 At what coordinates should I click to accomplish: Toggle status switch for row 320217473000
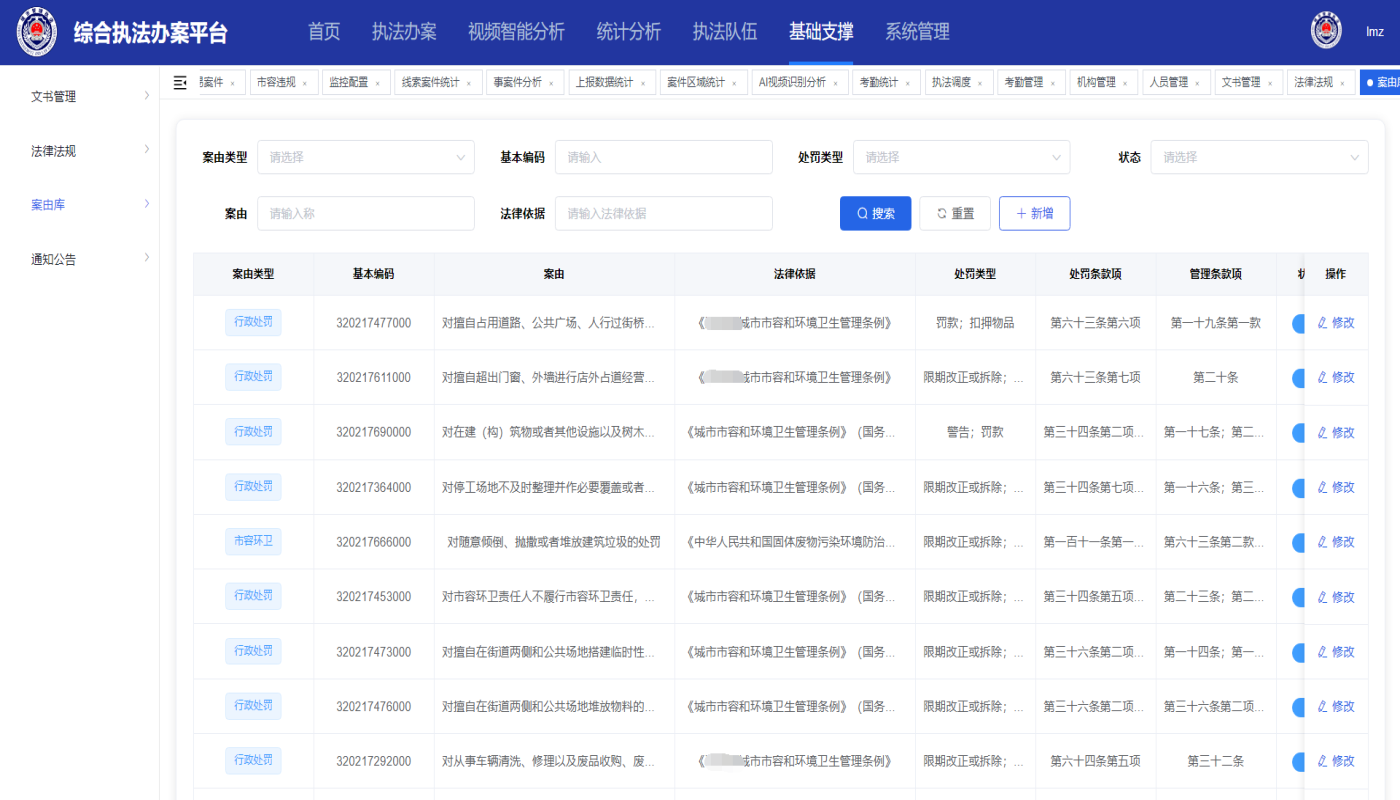click(1298, 652)
